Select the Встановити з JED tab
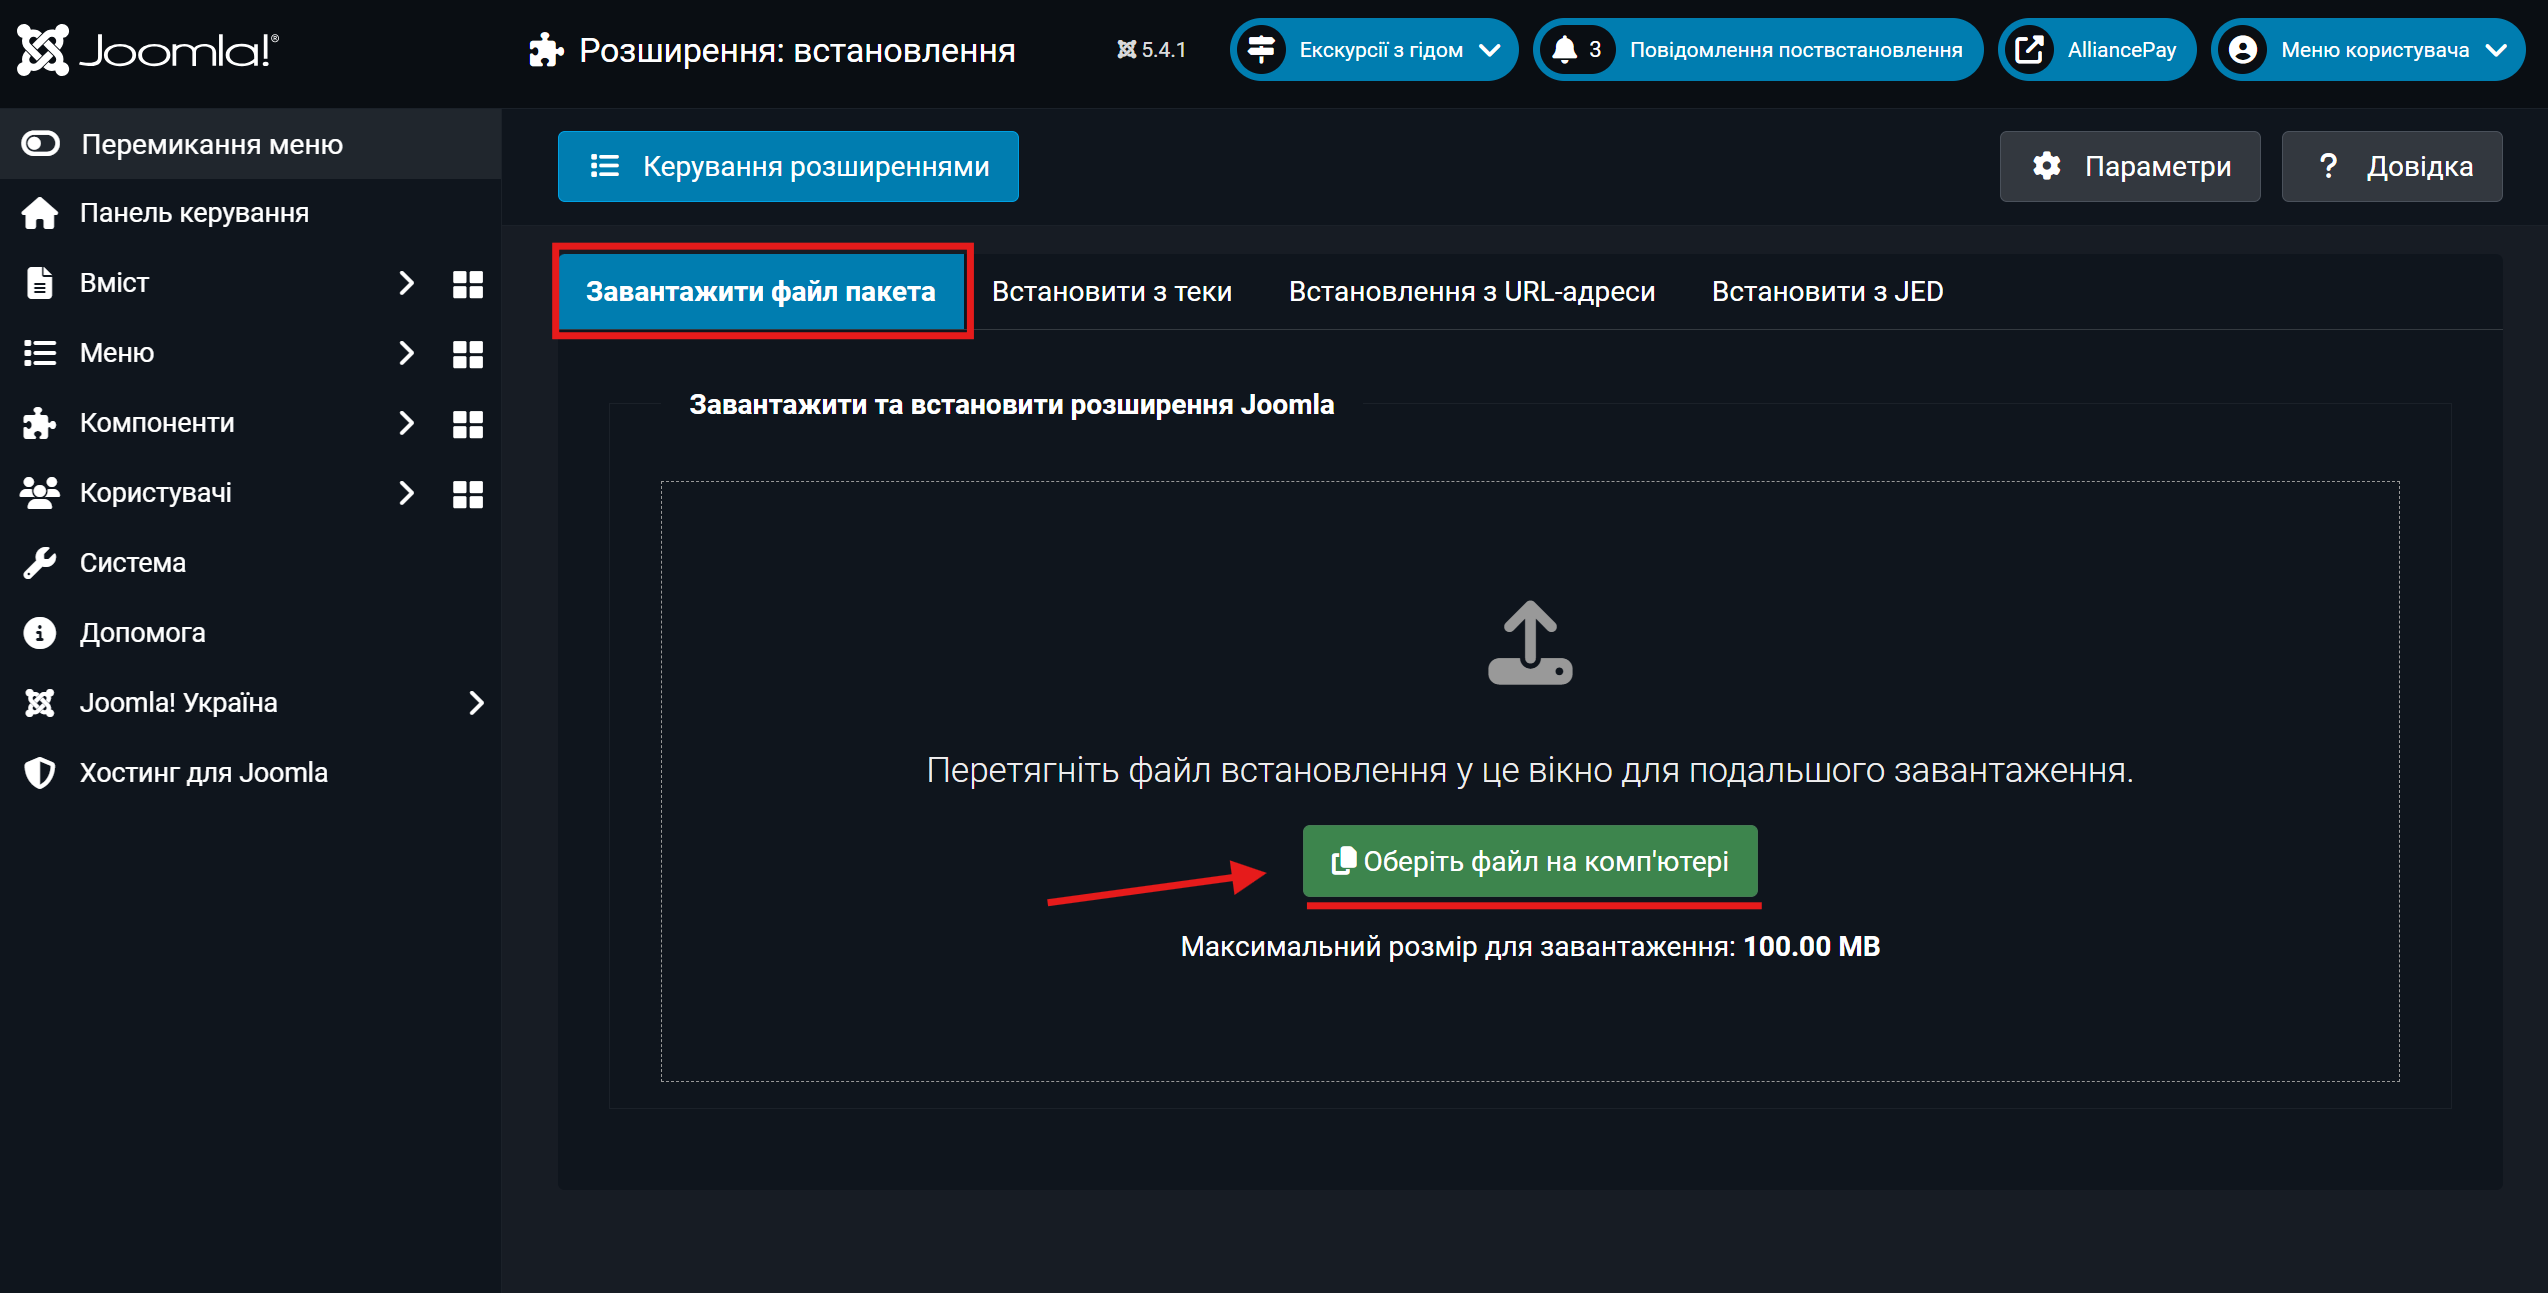 1827,292
